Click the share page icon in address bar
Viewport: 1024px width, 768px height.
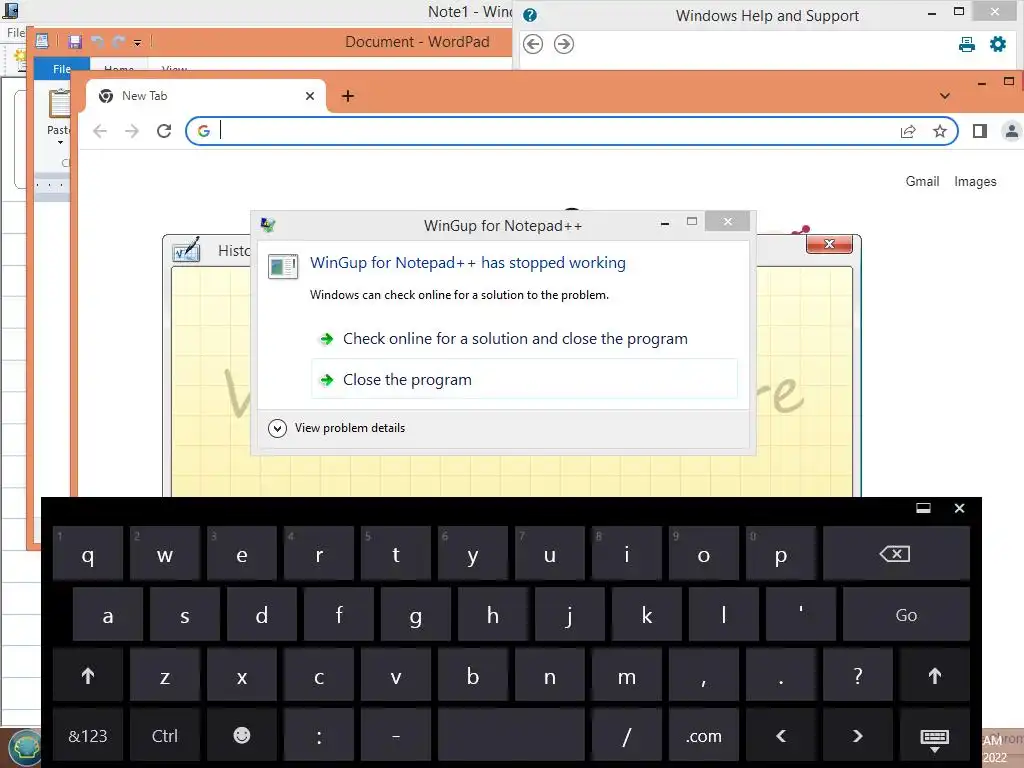click(x=908, y=131)
